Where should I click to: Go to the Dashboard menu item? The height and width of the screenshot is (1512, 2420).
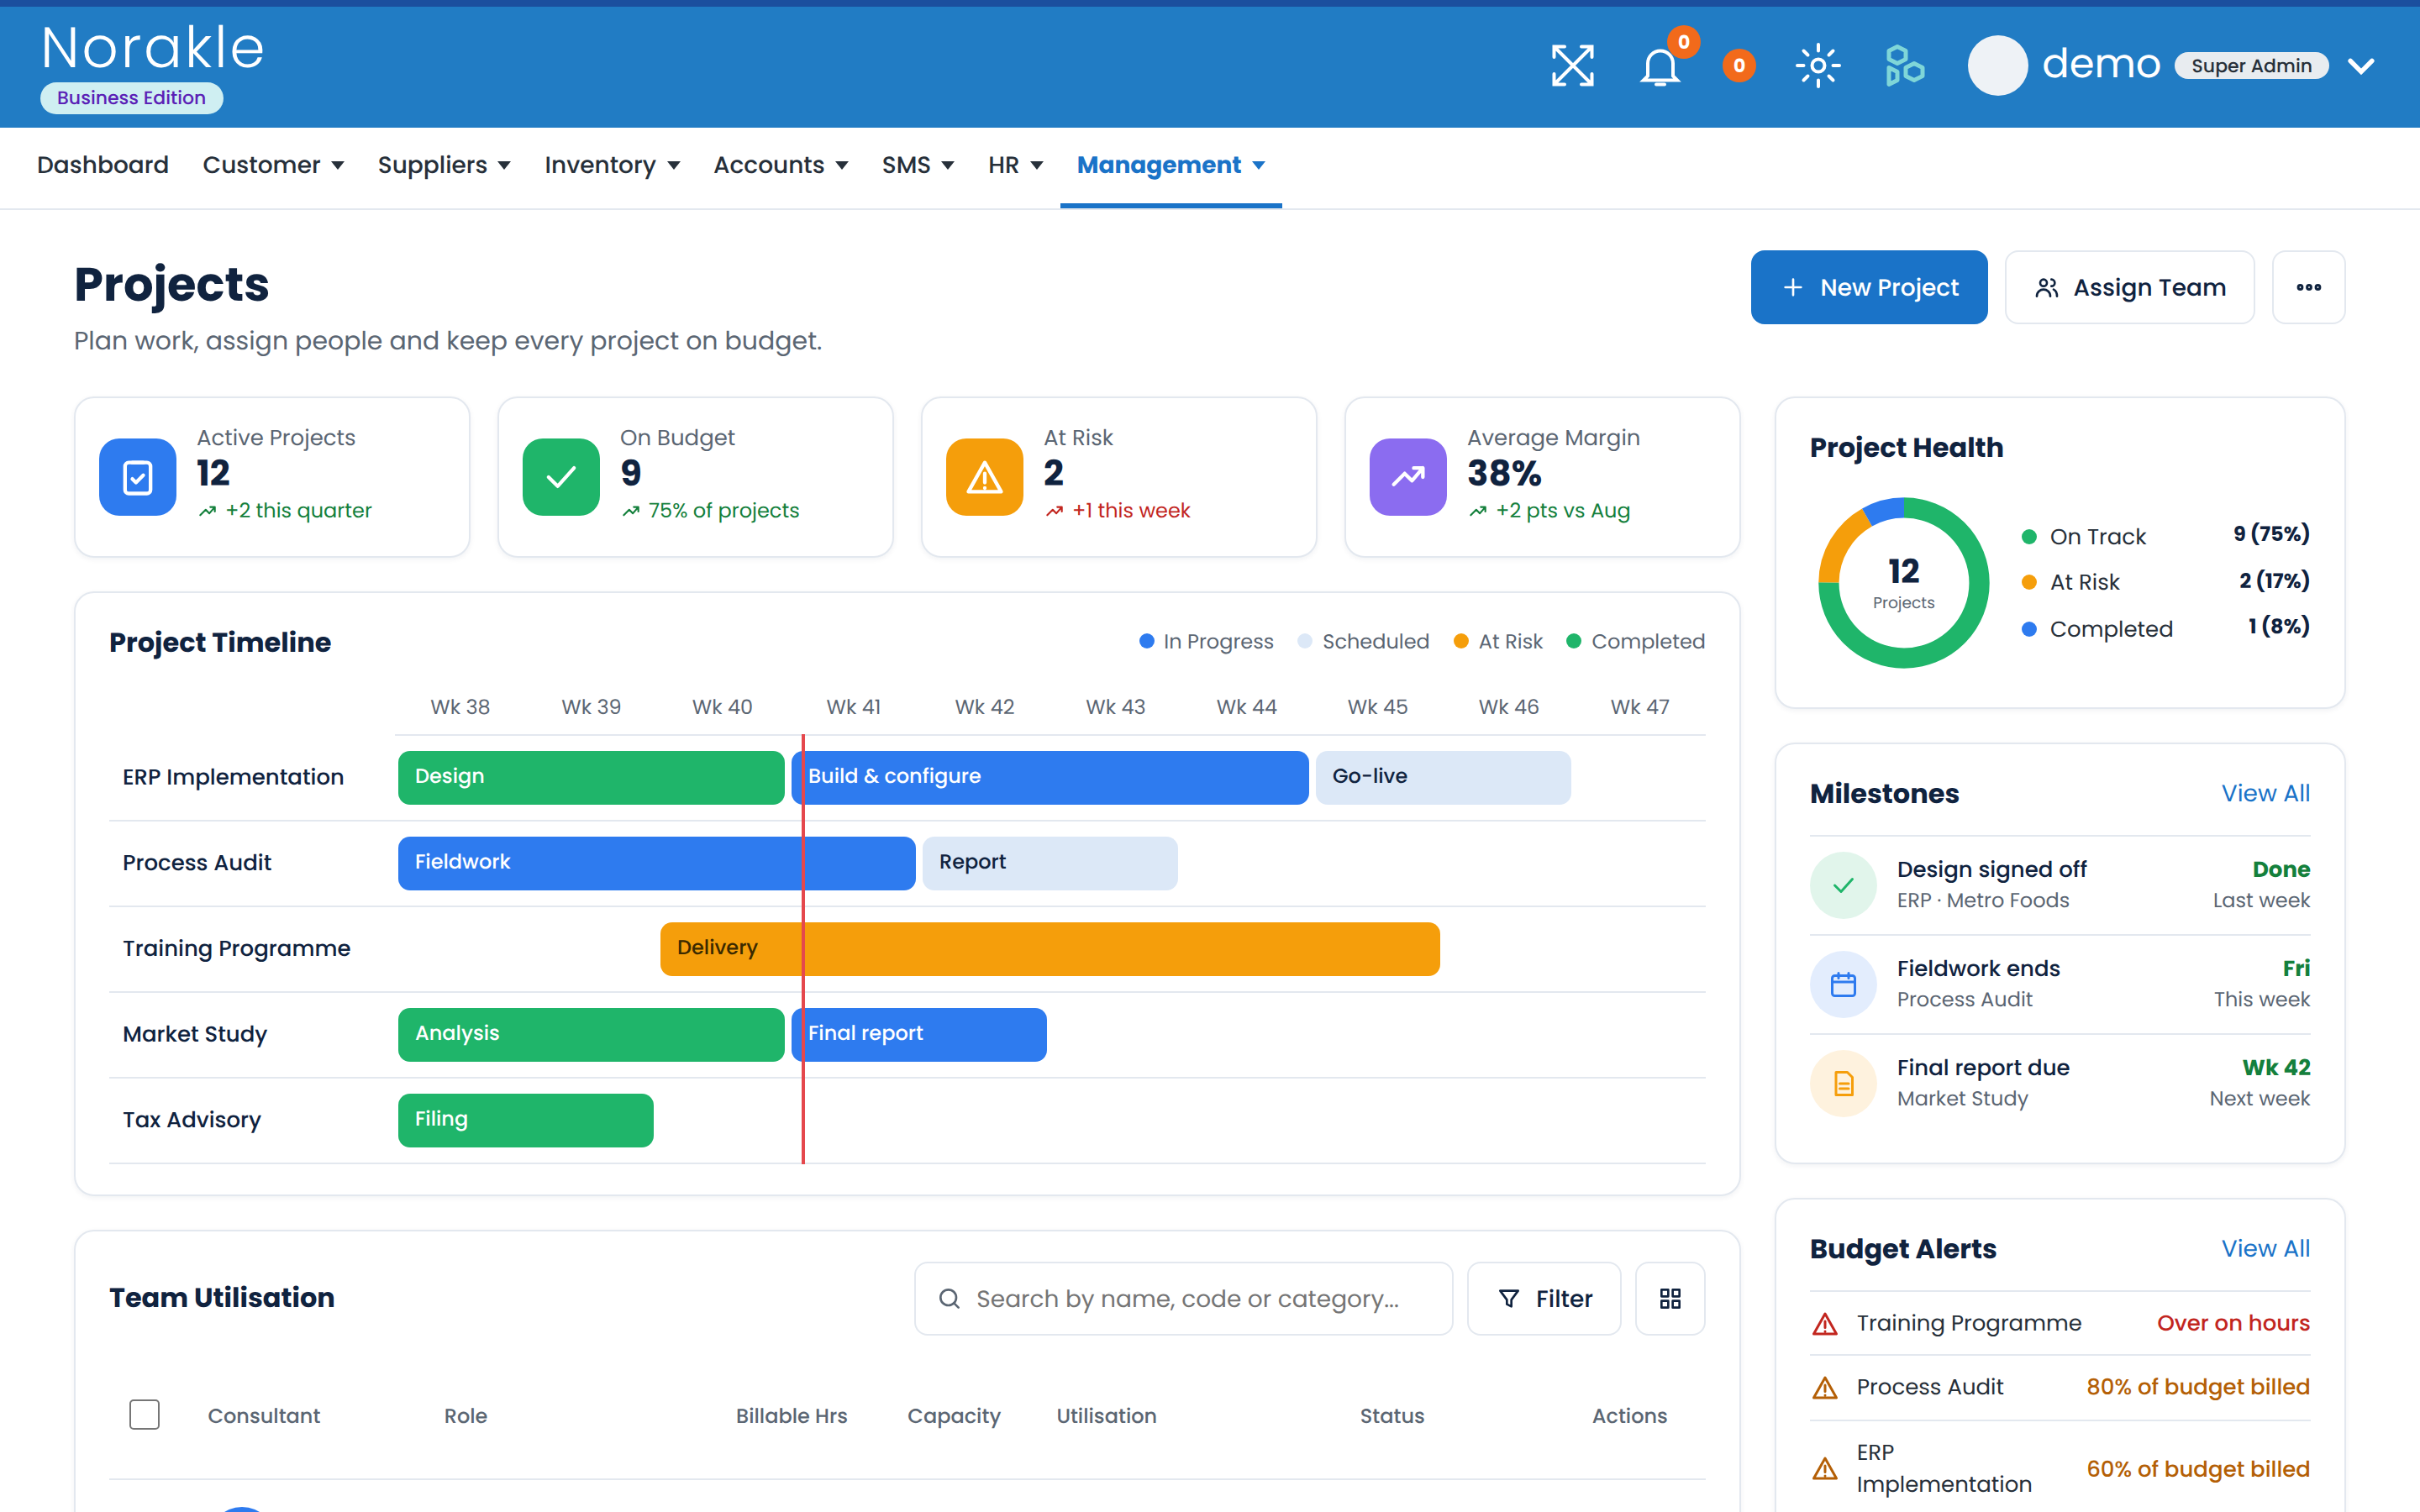click(x=103, y=165)
